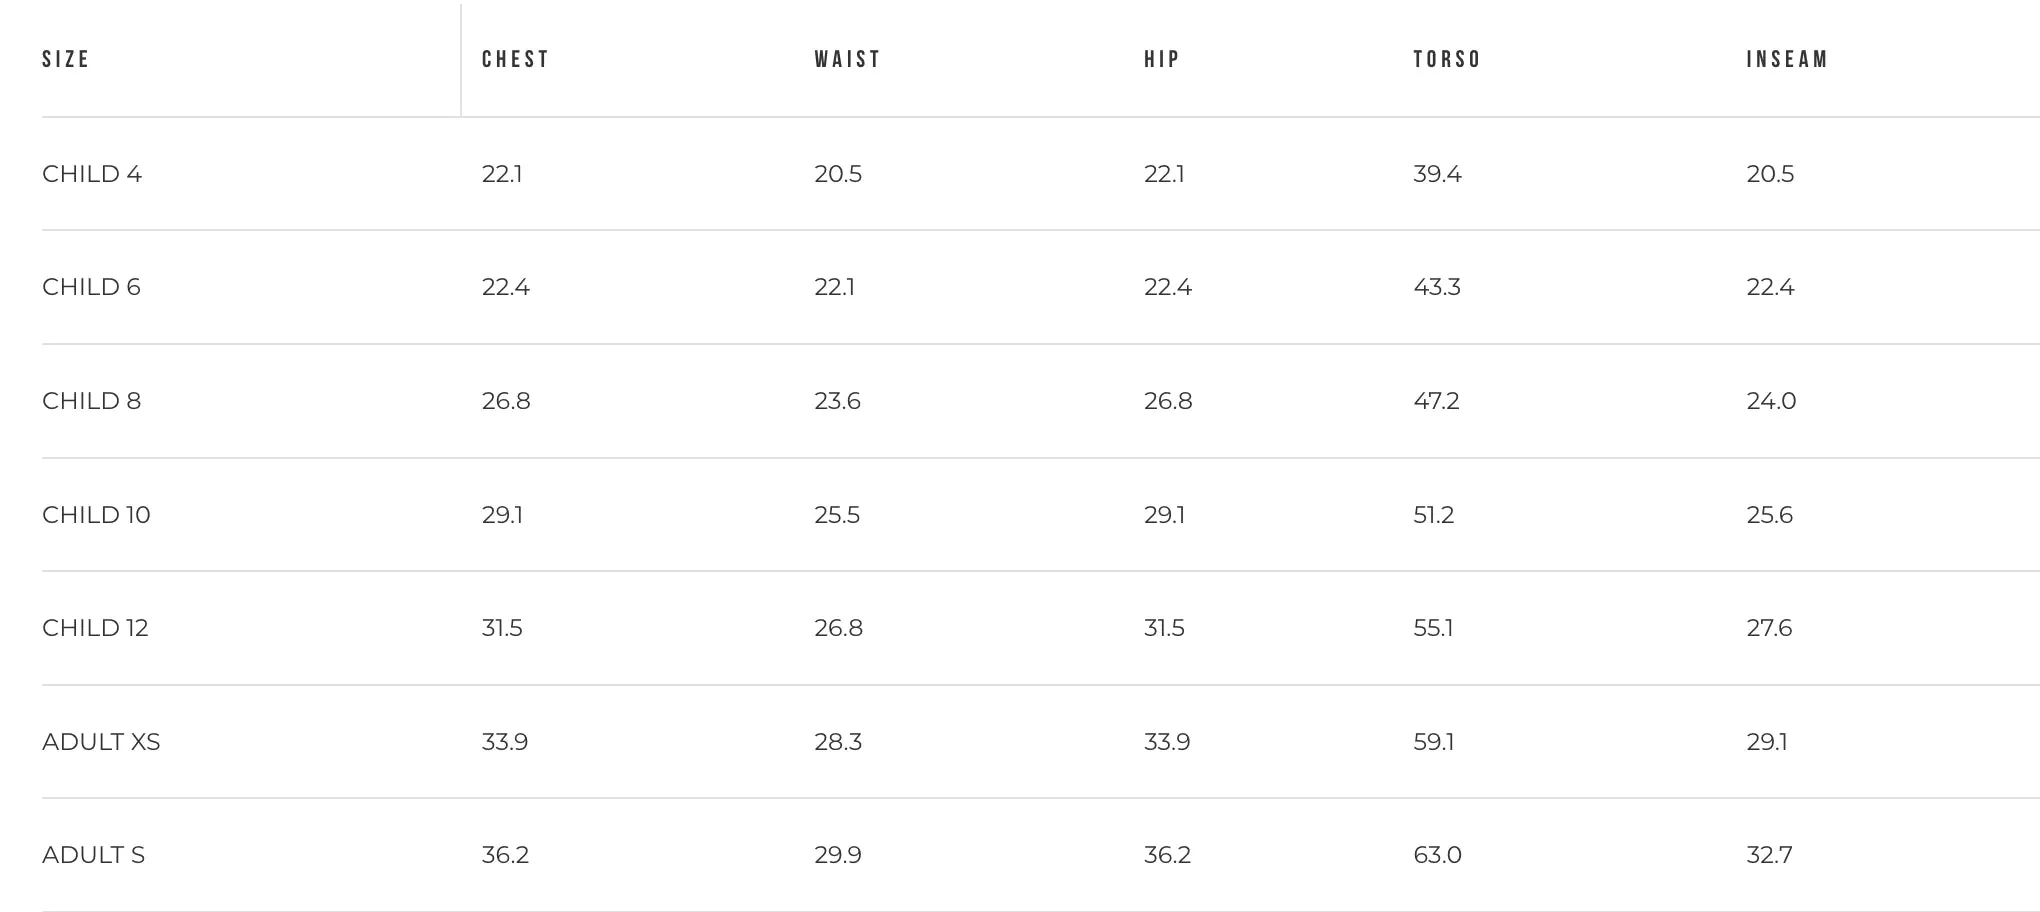The image size is (2040, 912).
Task: Select the CHILD 12 row label
Action: pos(95,628)
